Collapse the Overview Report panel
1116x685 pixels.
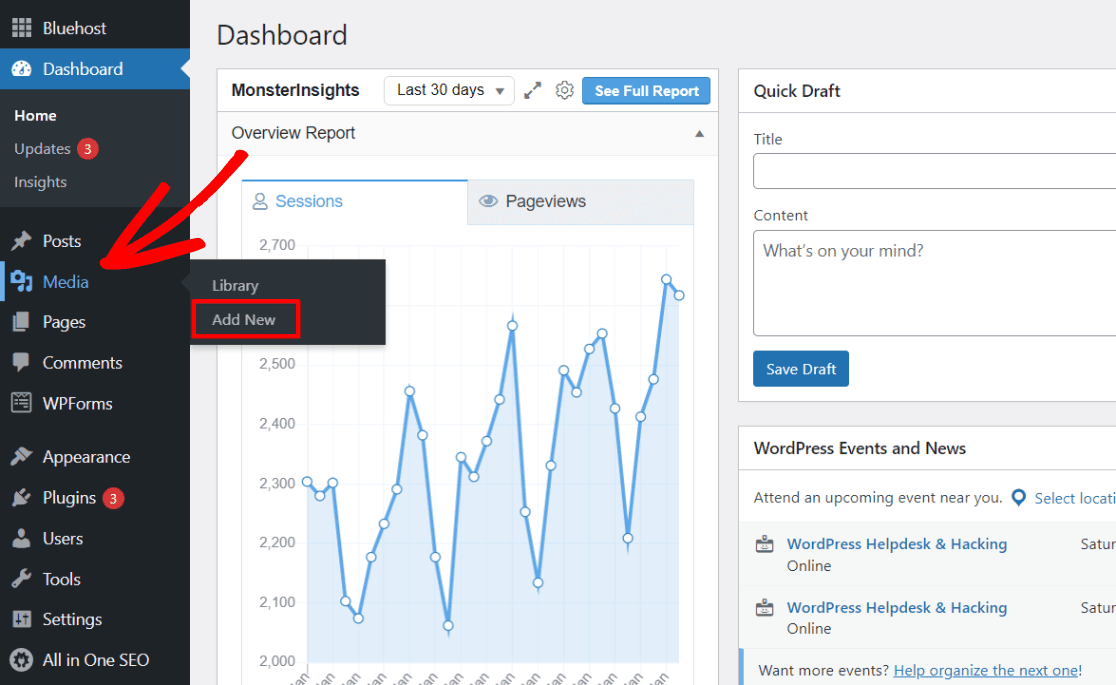[x=699, y=134]
